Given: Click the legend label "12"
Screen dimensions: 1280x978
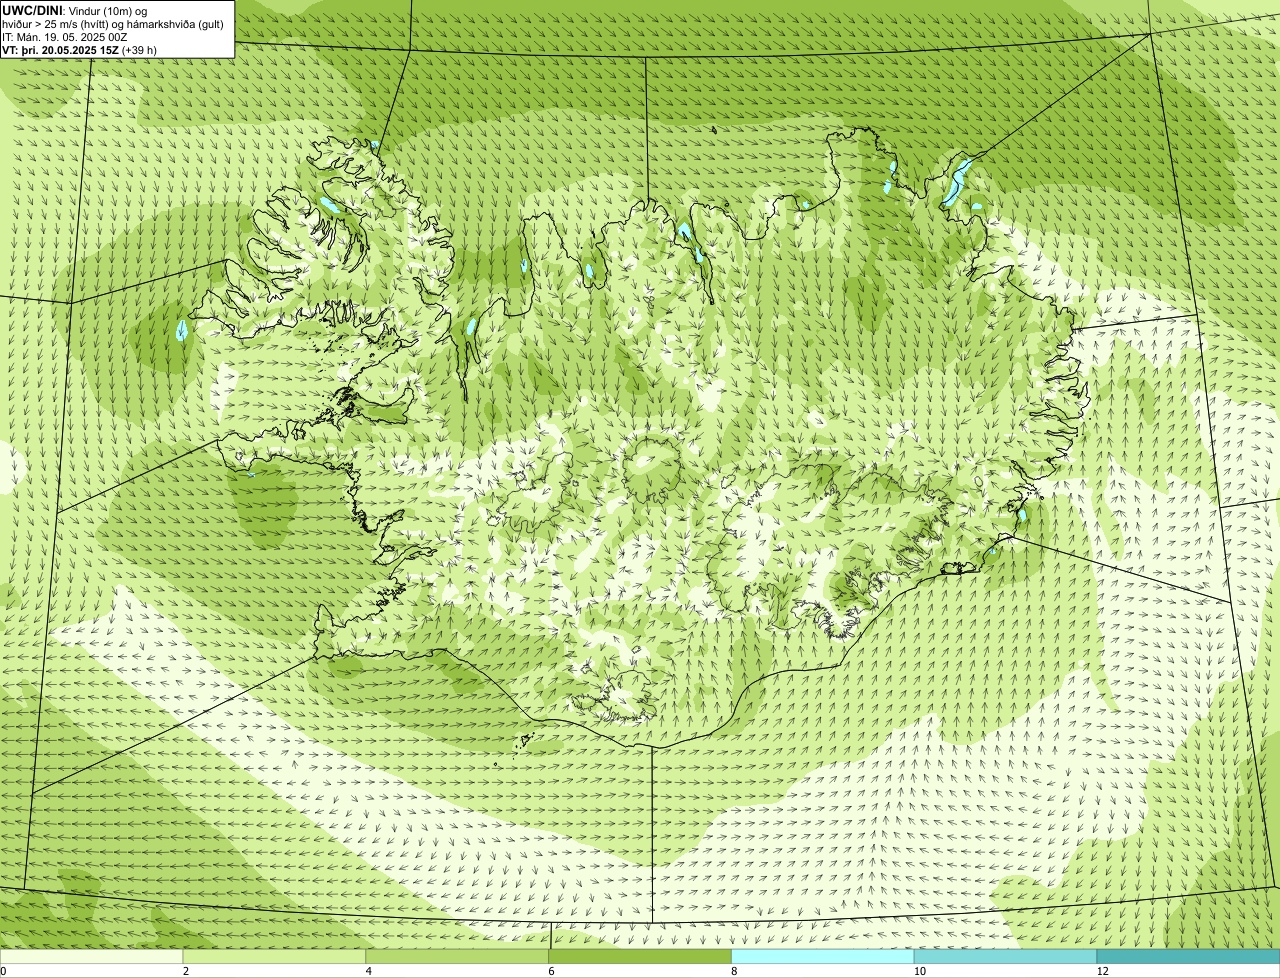Looking at the screenshot, I should [x=1103, y=971].
